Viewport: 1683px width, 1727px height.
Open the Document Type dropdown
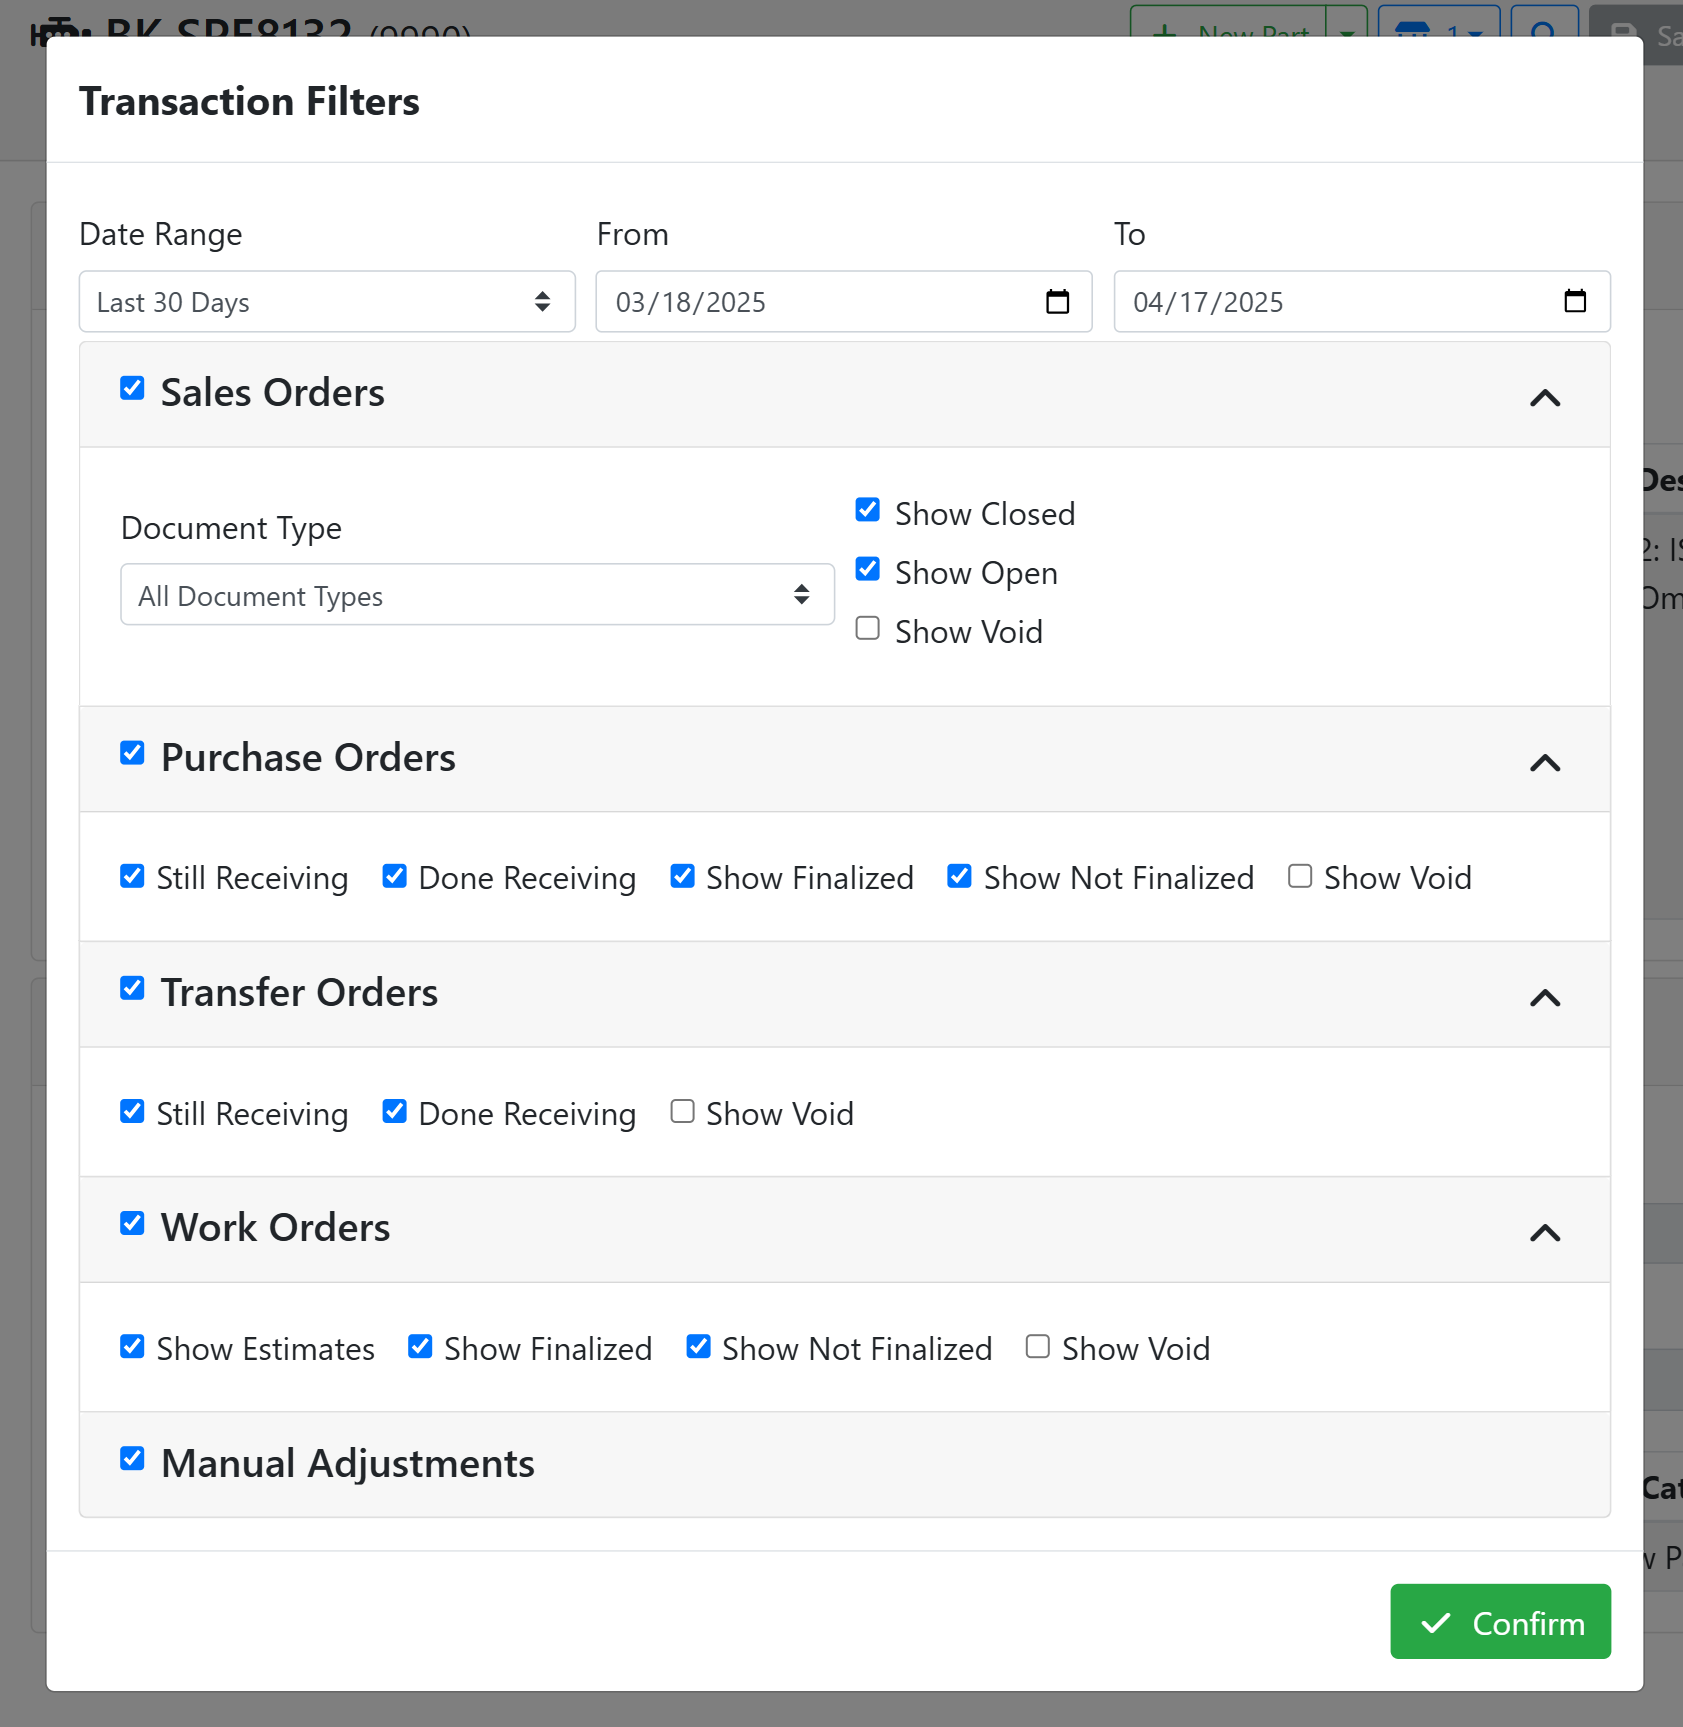[477, 595]
